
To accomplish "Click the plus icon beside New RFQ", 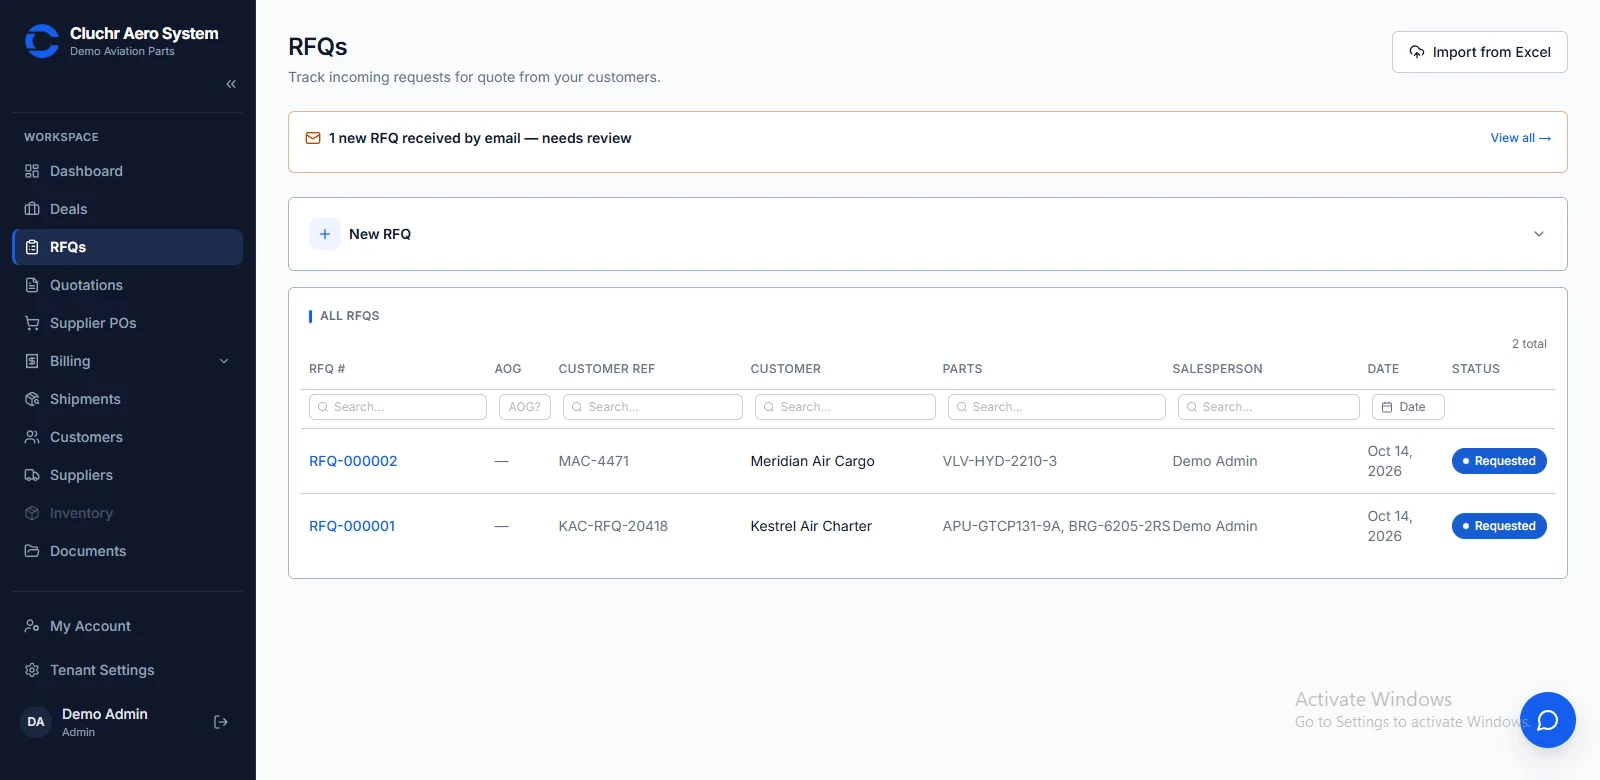I will coord(325,234).
